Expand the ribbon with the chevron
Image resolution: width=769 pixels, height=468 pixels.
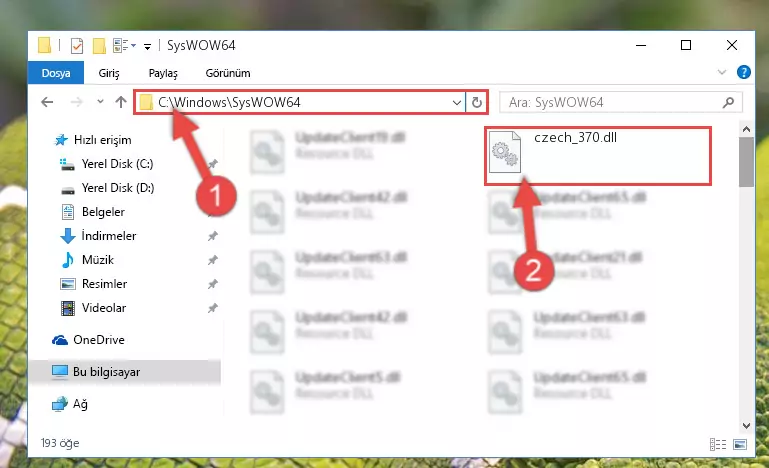pyautogui.click(x=722, y=73)
